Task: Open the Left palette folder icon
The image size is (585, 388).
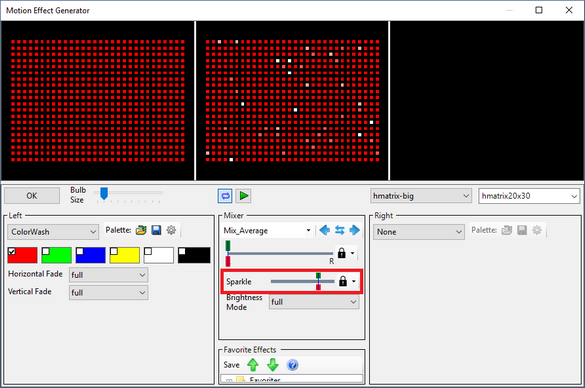Action: (x=141, y=230)
